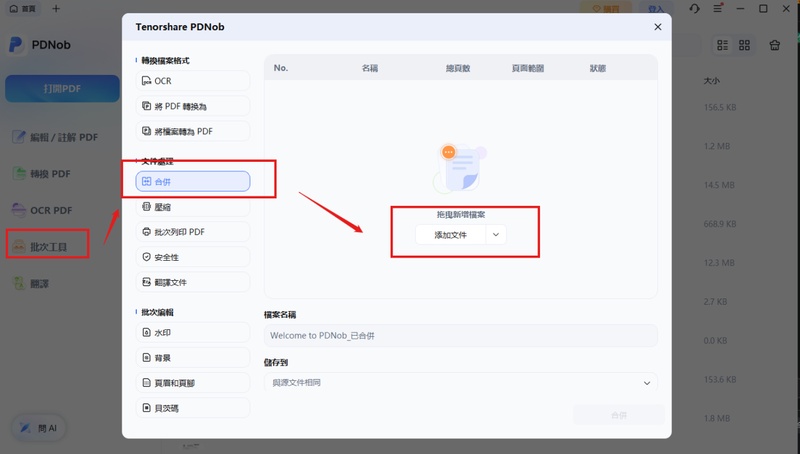Click the 大小 size column header
800x454 pixels.
click(712, 81)
